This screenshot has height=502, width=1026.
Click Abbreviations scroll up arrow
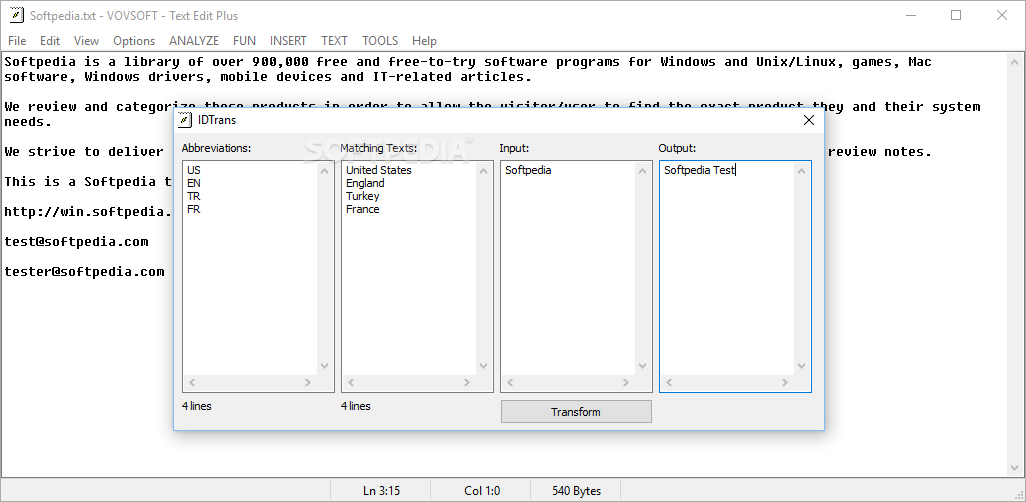325,171
